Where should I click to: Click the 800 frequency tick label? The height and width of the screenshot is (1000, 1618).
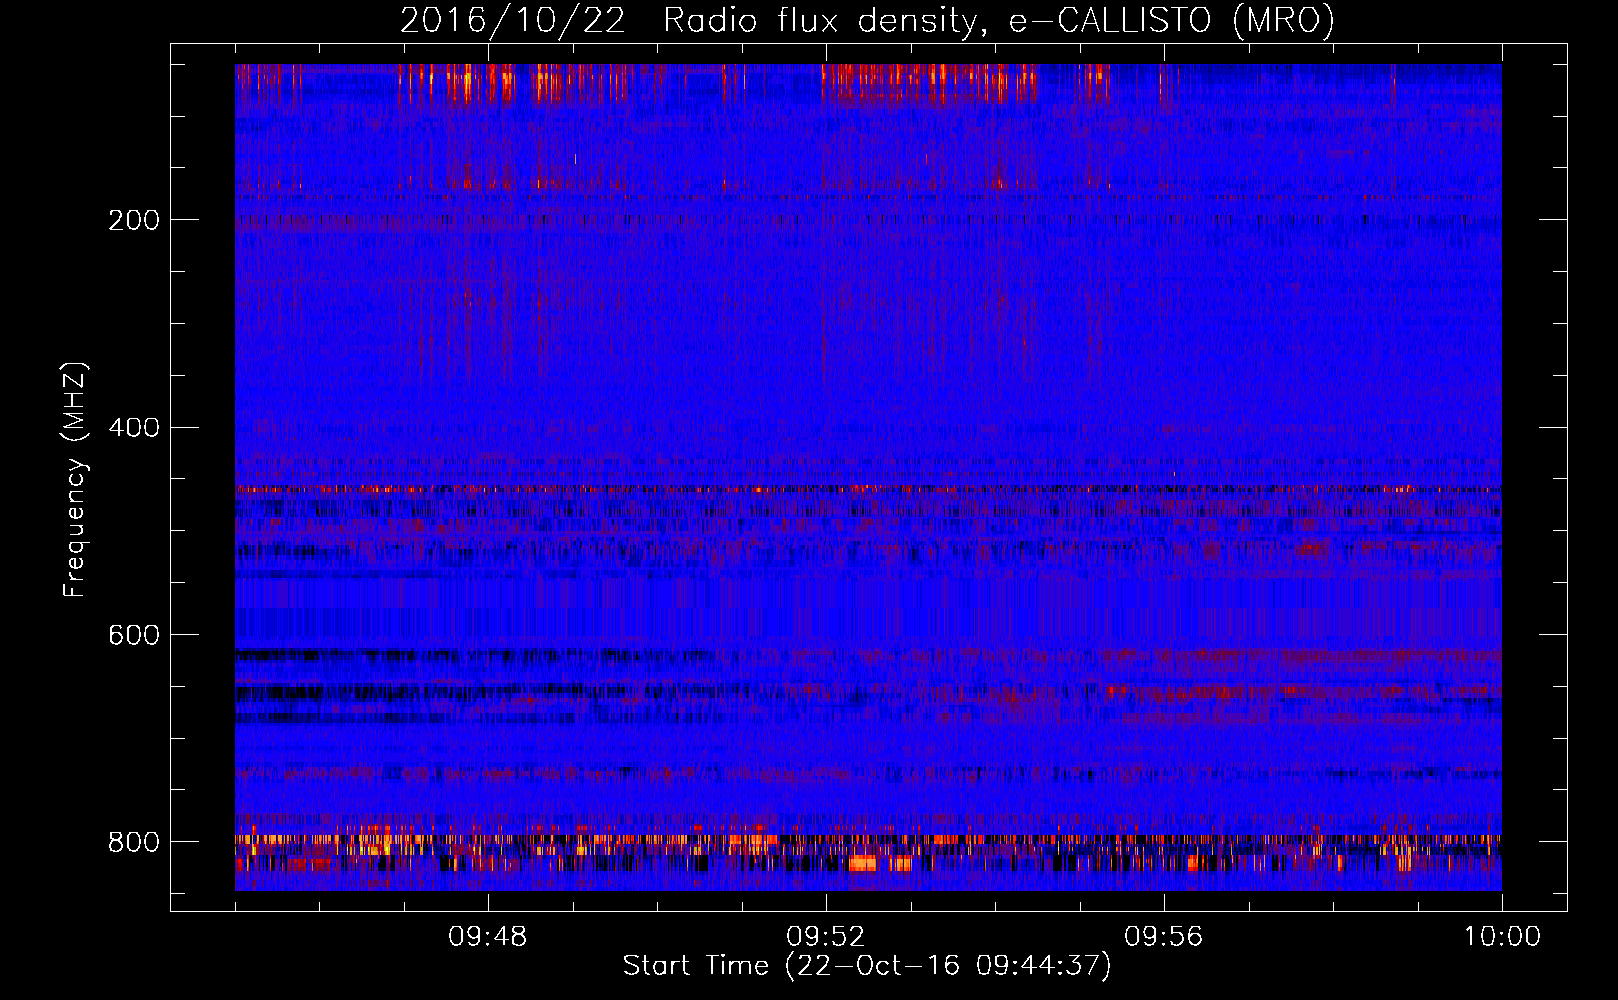point(134,842)
